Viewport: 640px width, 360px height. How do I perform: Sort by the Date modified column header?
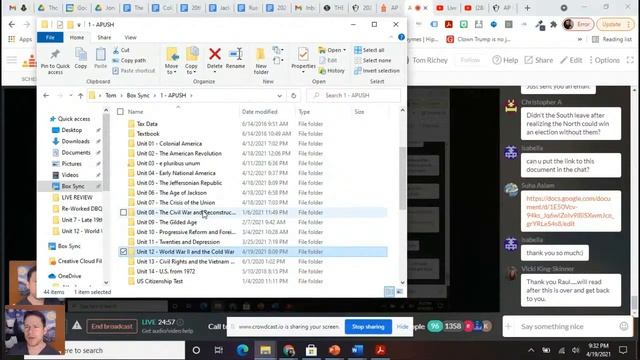pyautogui.click(x=260, y=111)
